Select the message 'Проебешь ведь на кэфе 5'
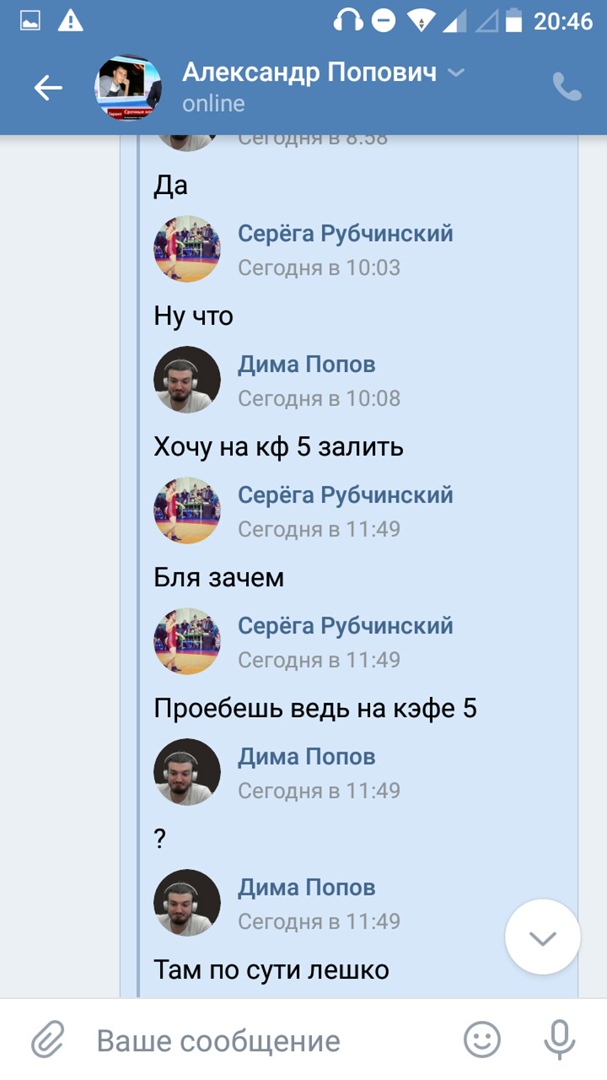The width and height of the screenshot is (607, 1080). click(x=316, y=709)
